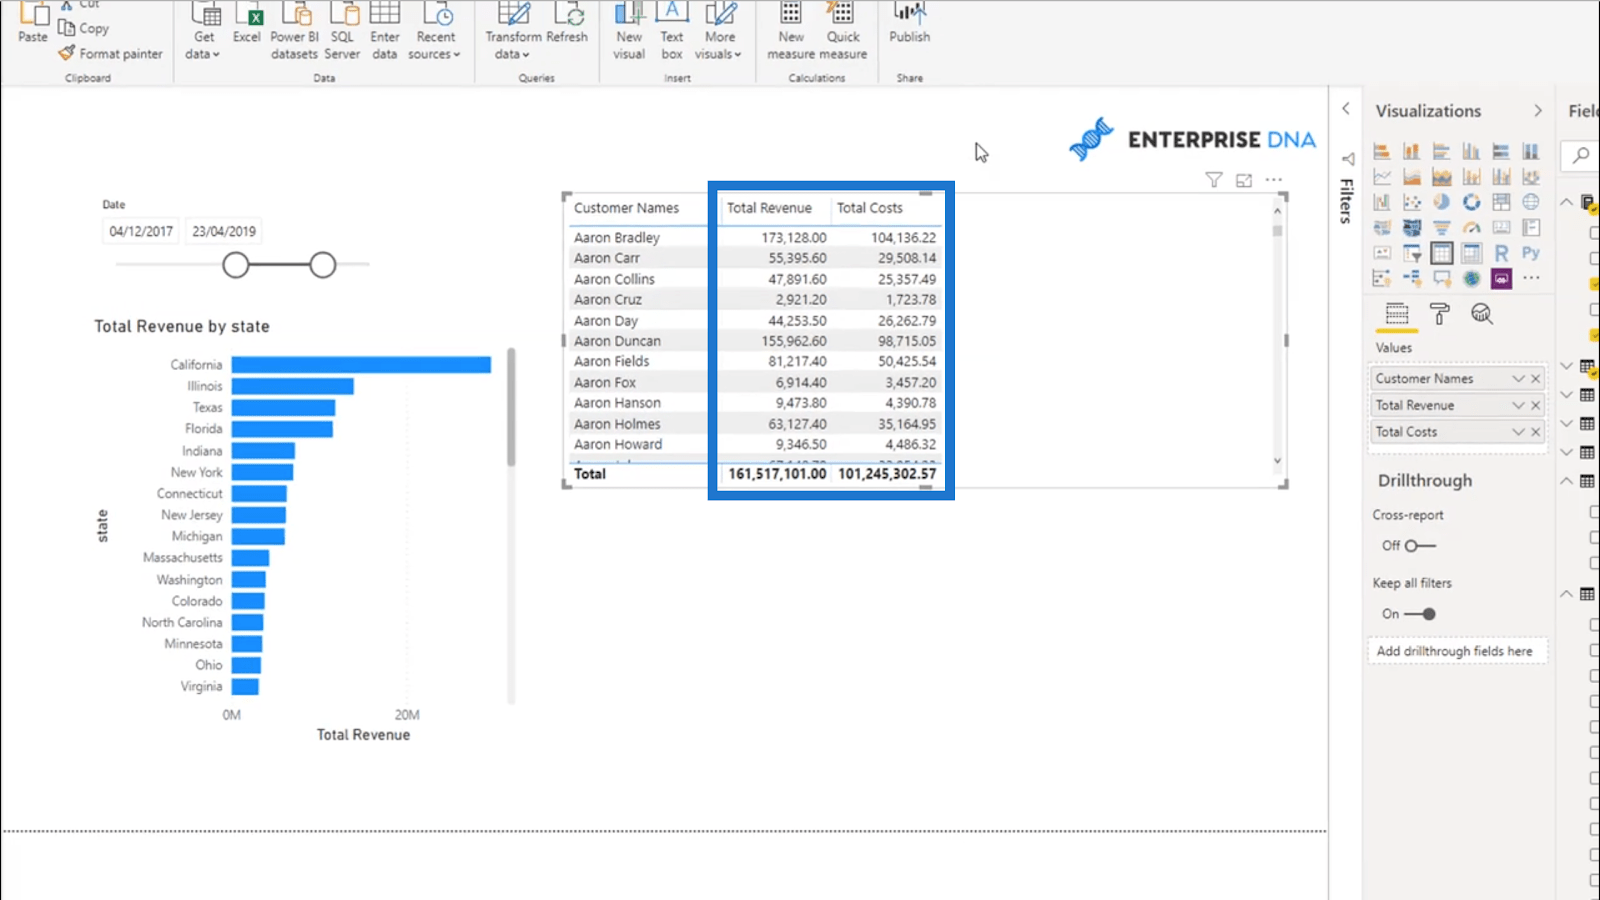
Task: Open More visuals dropdown in ribbon
Action: point(719,31)
